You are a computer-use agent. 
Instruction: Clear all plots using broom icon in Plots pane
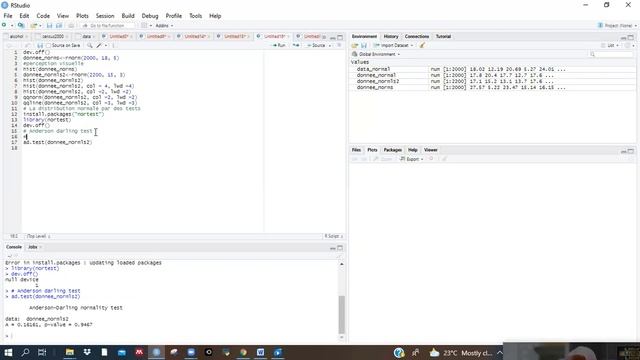pyautogui.click(x=444, y=159)
